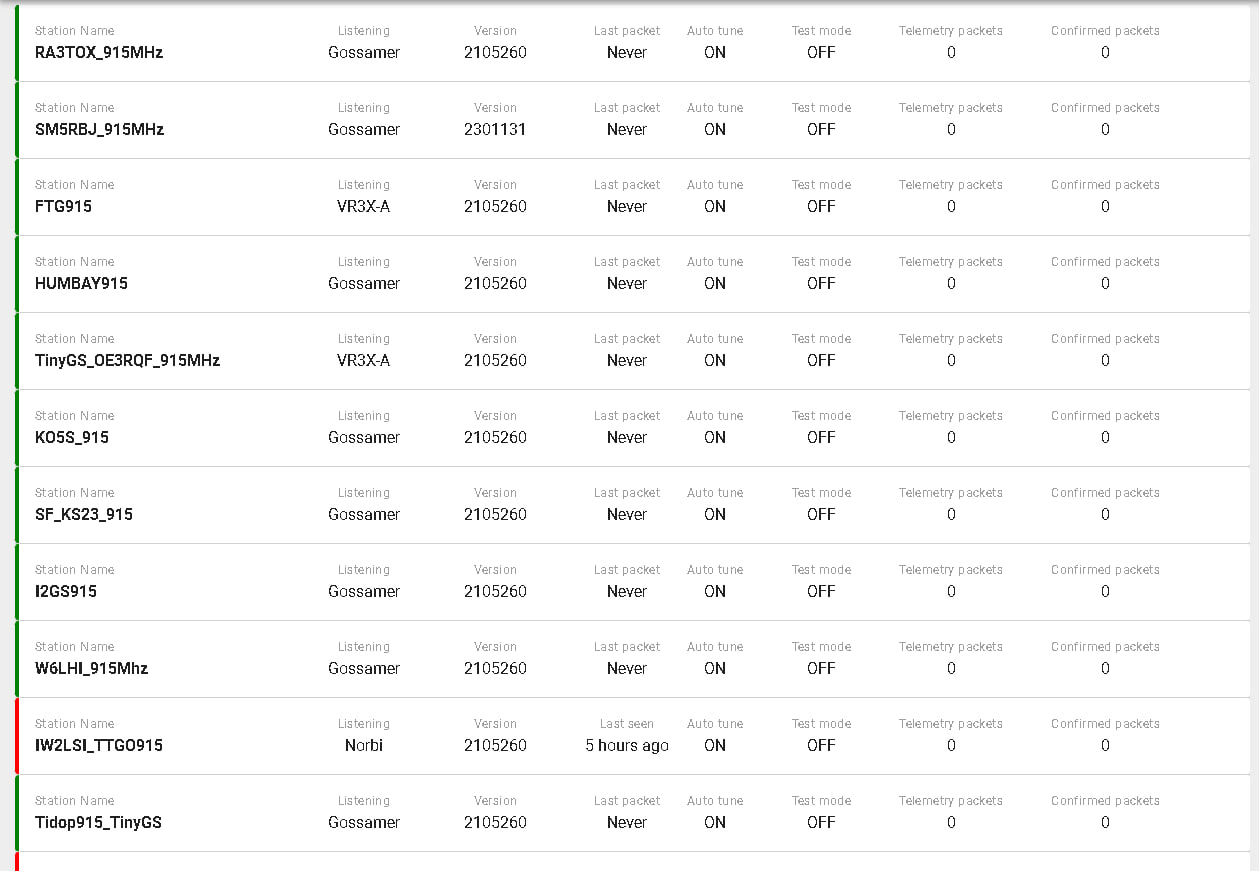
Task: Click the "5 hours ago" last seen value
Action: pos(627,746)
